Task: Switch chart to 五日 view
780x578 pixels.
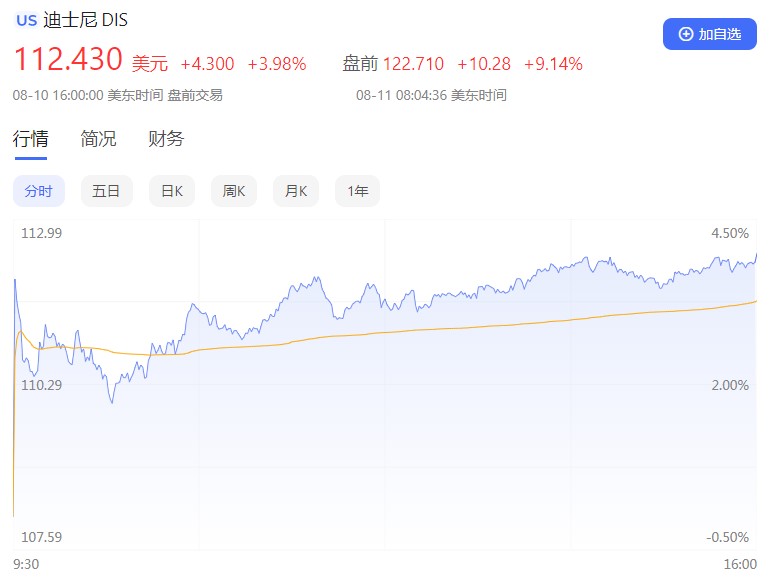Action: (106, 191)
